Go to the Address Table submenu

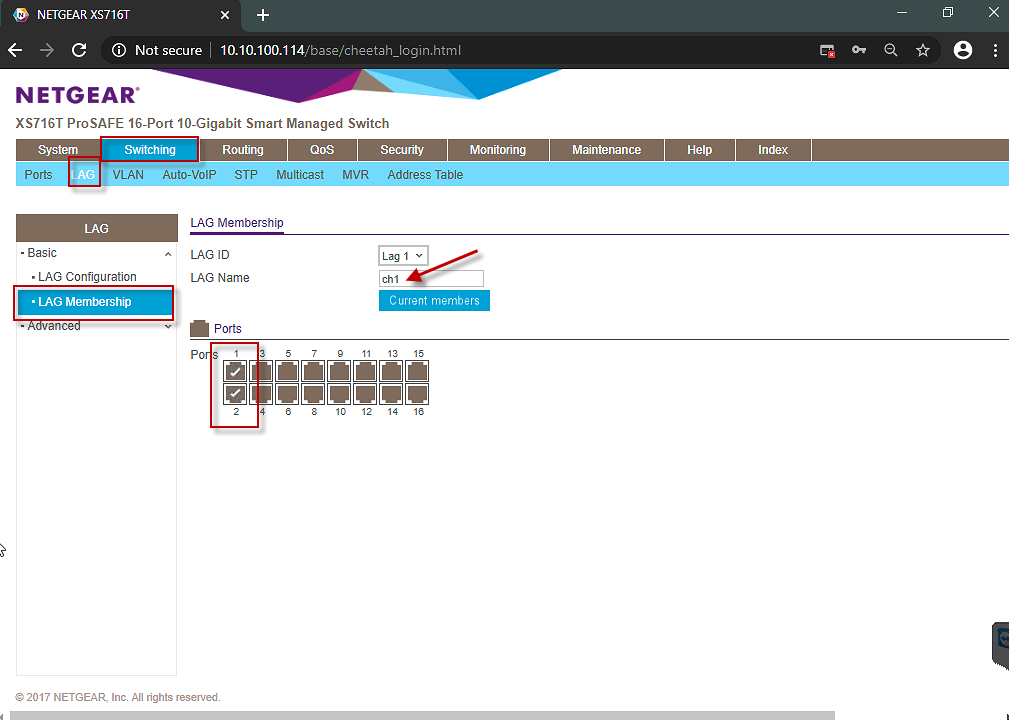click(x=425, y=175)
